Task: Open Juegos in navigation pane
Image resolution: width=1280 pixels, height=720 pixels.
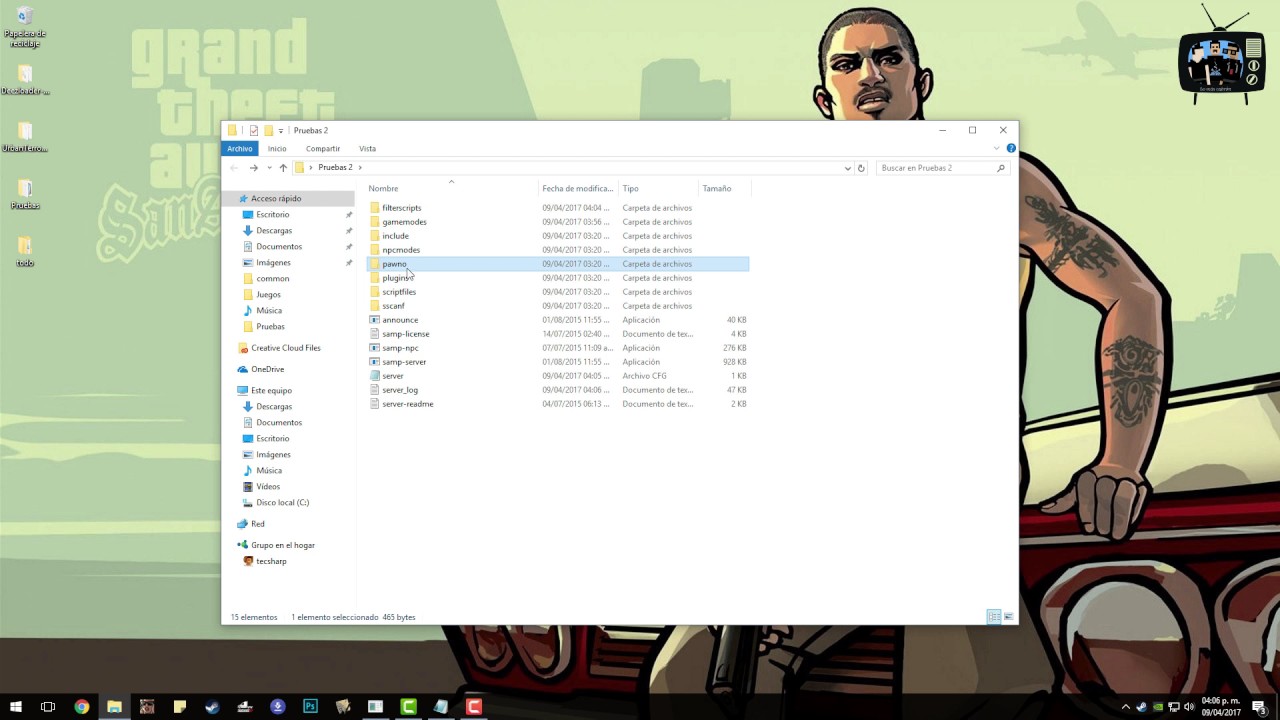Action: click(268, 294)
